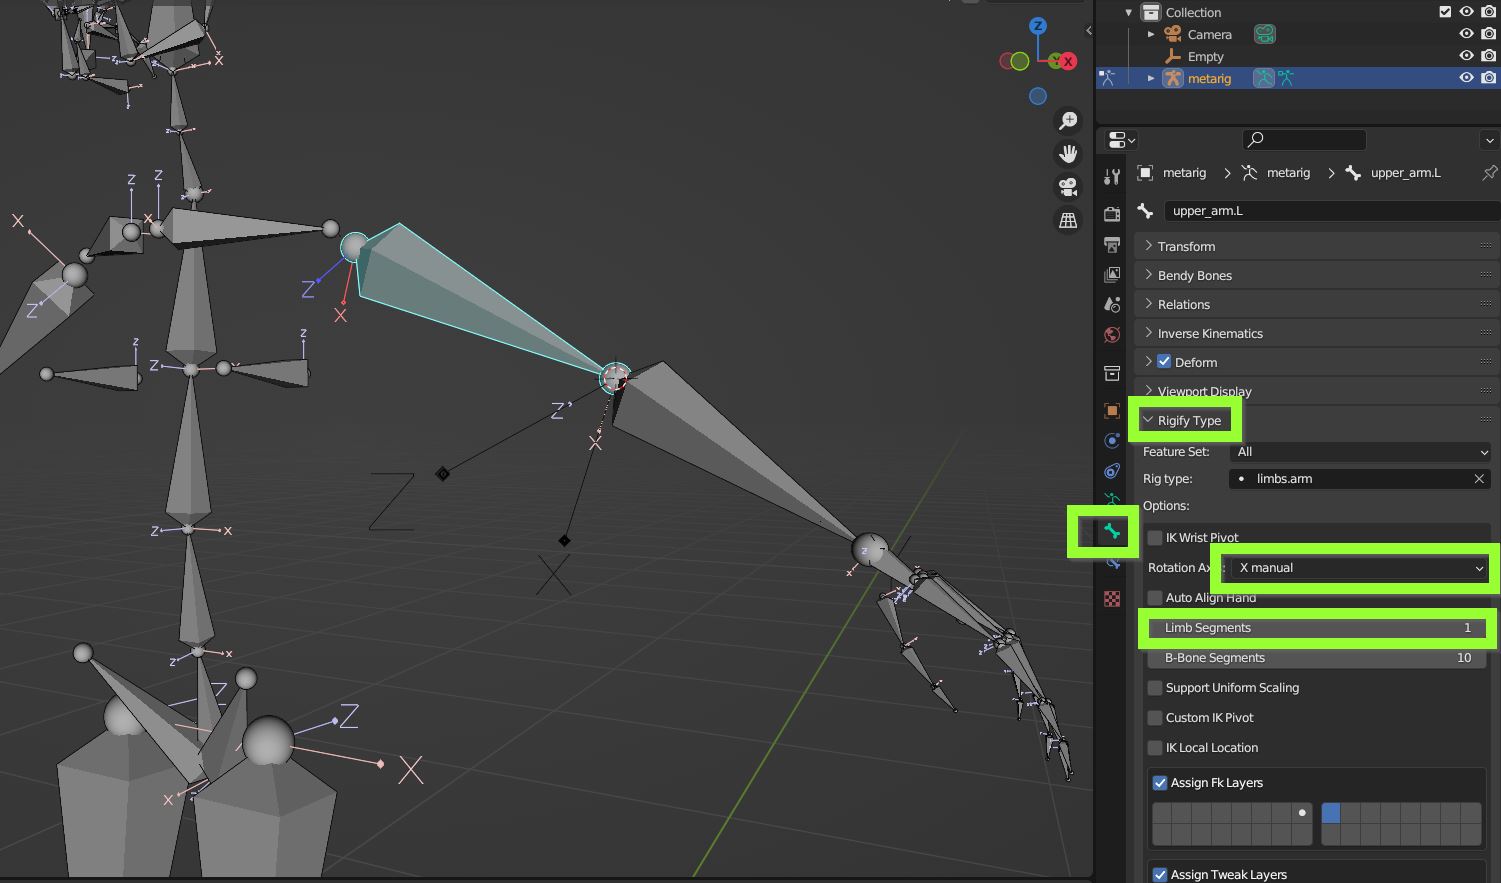This screenshot has width=1501, height=883.
Task: Open the World properties tab
Action: tap(1112, 334)
